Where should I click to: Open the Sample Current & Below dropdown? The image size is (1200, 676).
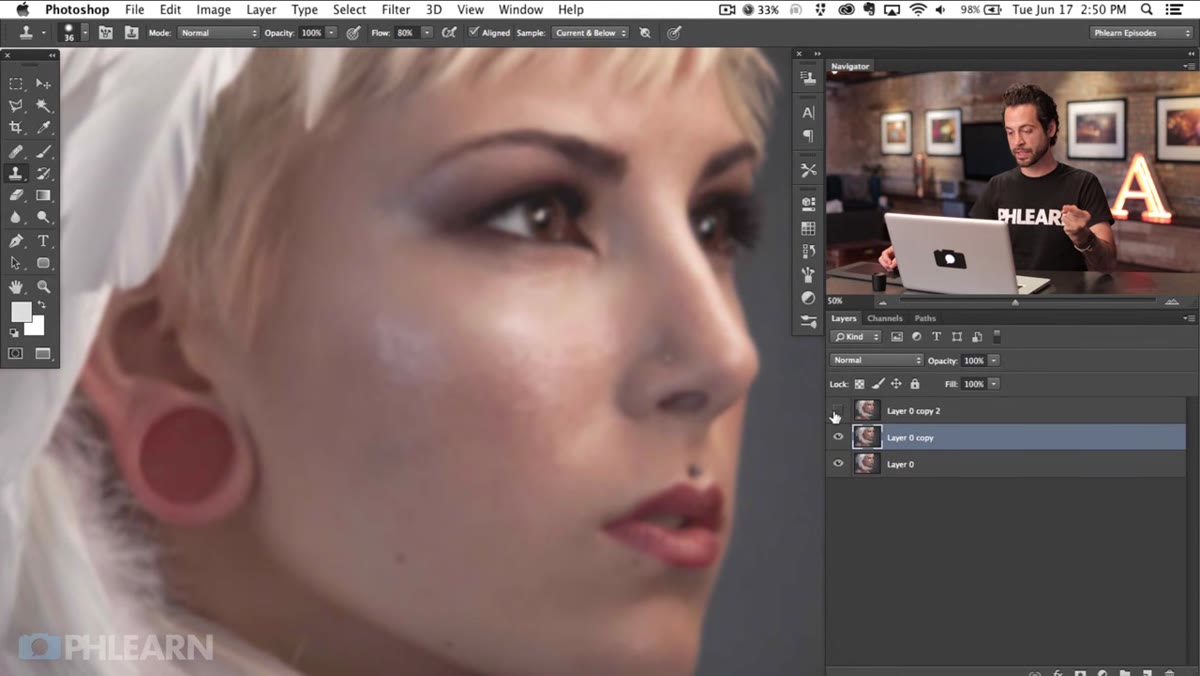click(590, 33)
